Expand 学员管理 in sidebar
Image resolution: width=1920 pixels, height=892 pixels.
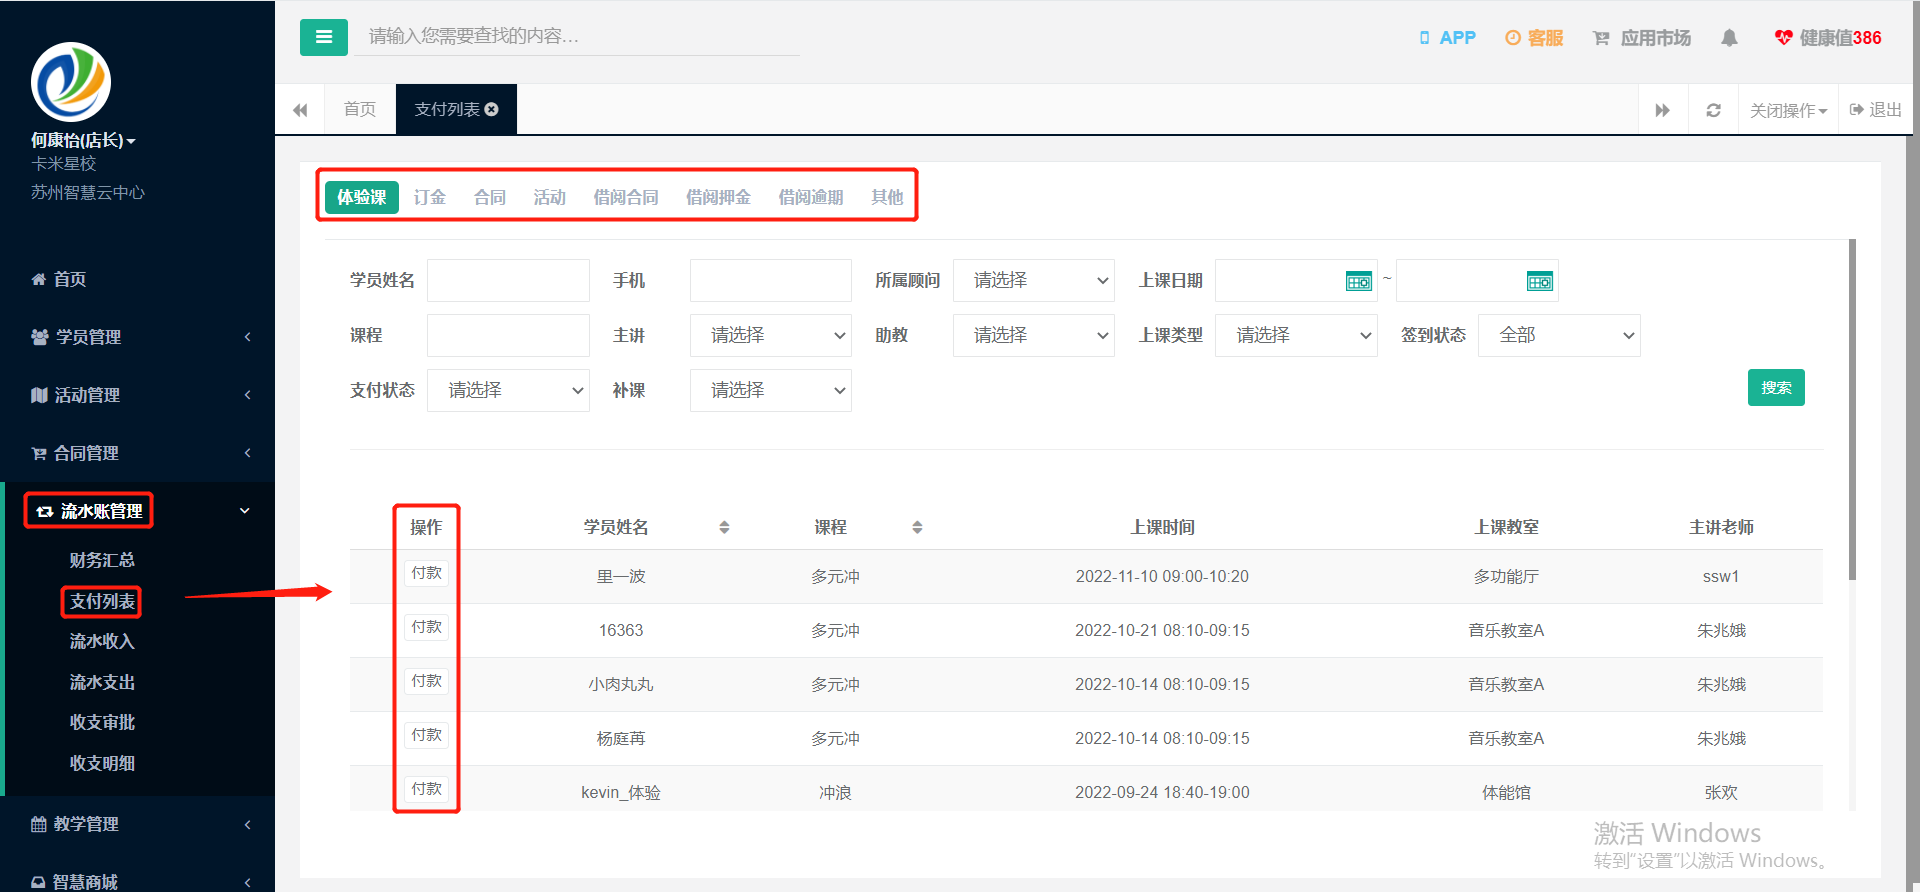tap(140, 337)
